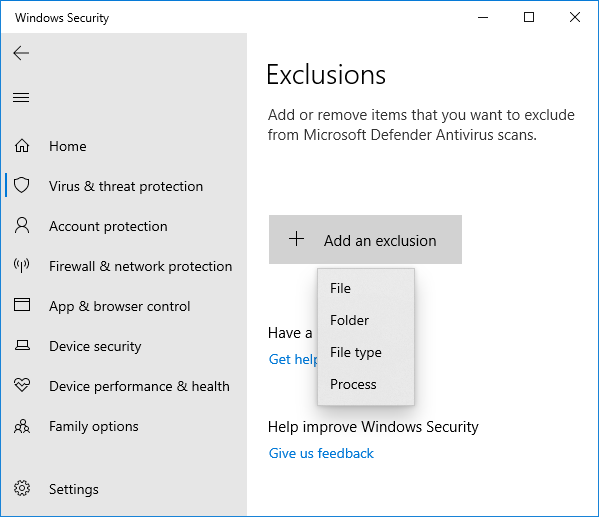
Task: Click the Give us feedback link
Action: point(321,453)
